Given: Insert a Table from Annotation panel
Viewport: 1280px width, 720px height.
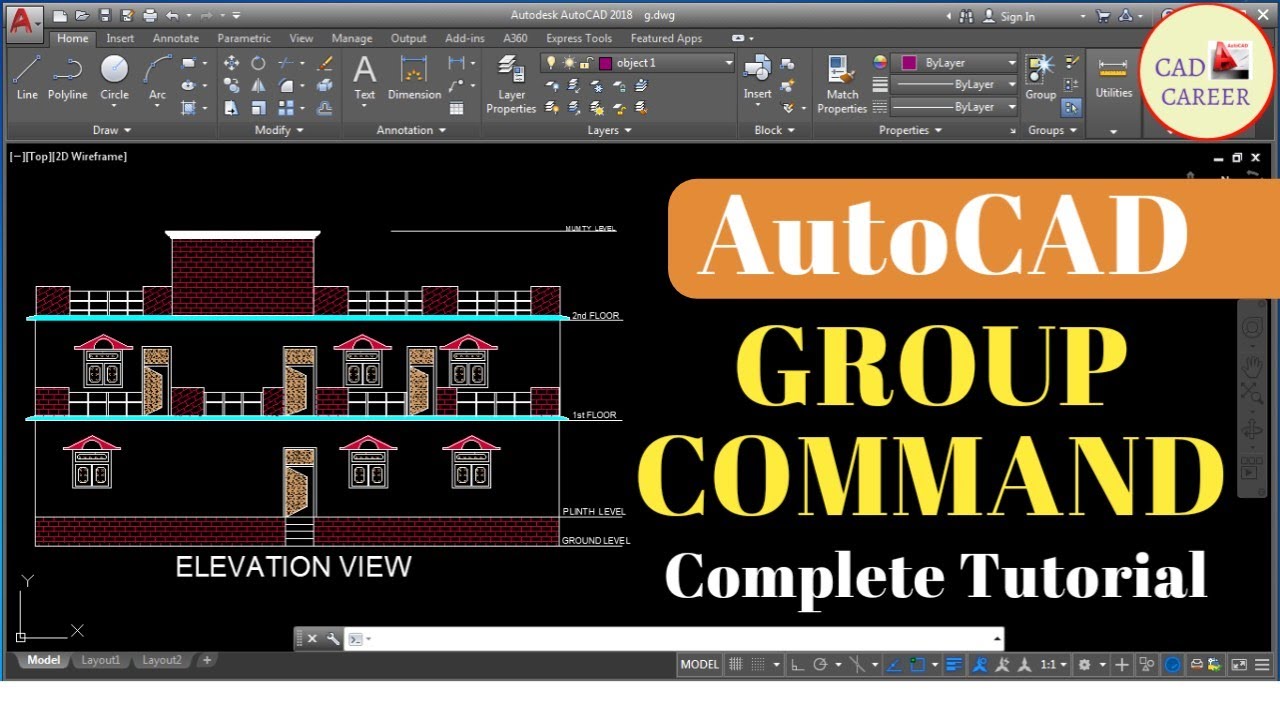Looking at the screenshot, I should click(457, 108).
